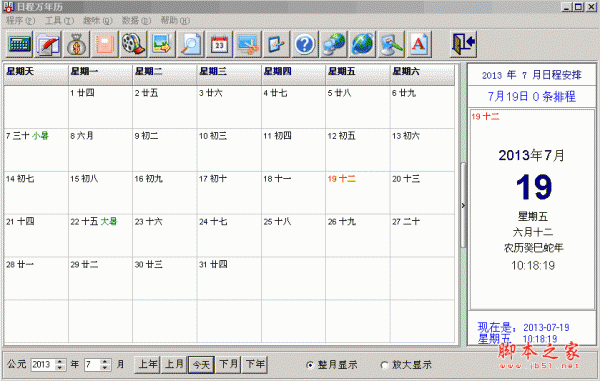The width and height of the screenshot is (600, 381).
Task: Click the network computers globe icon
Action: coord(334,44)
